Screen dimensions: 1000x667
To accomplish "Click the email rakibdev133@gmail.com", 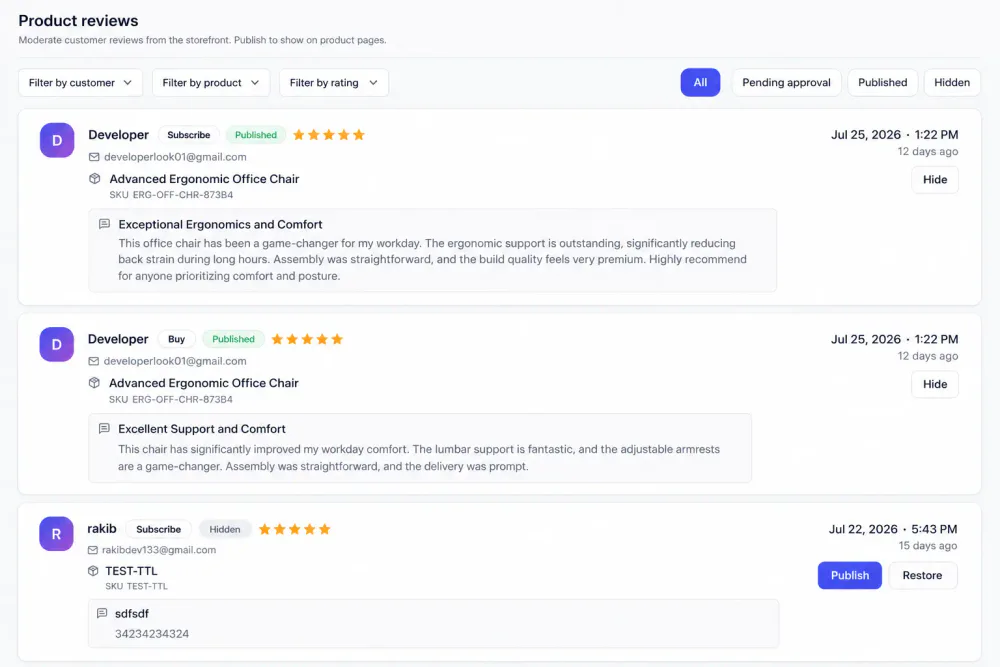I will (x=159, y=550).
